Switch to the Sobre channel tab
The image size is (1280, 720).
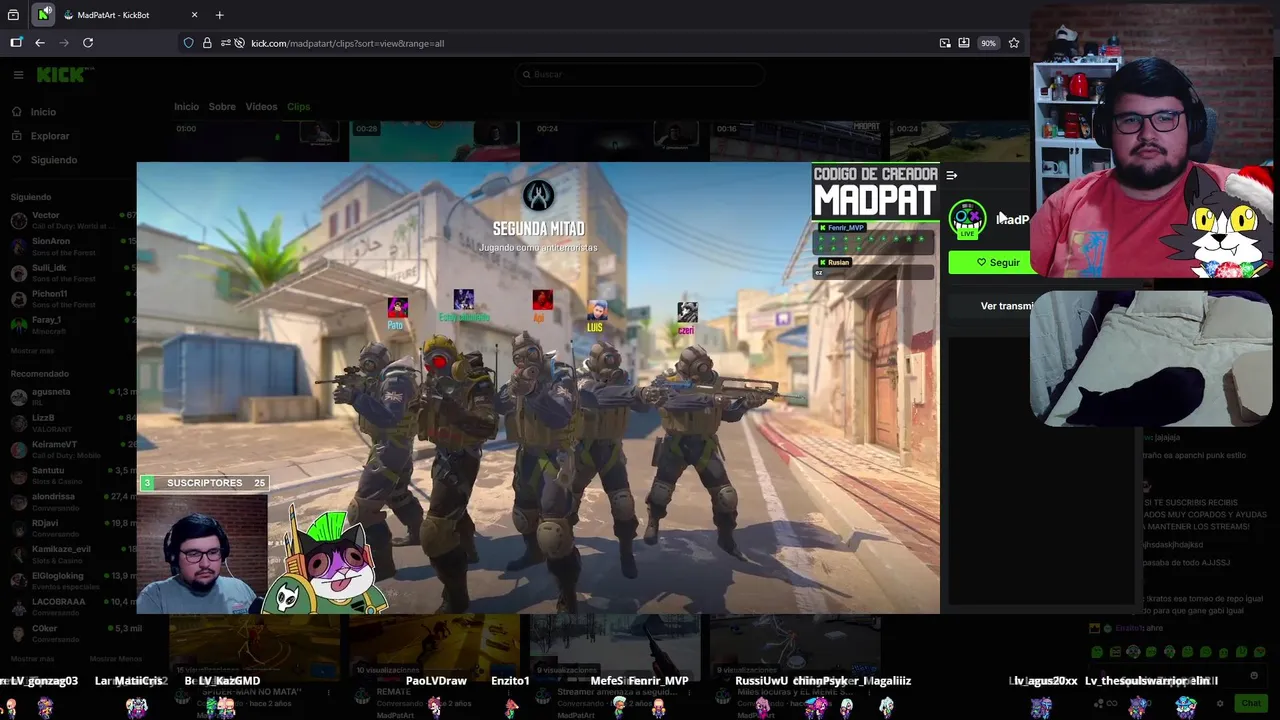(222, 107)
